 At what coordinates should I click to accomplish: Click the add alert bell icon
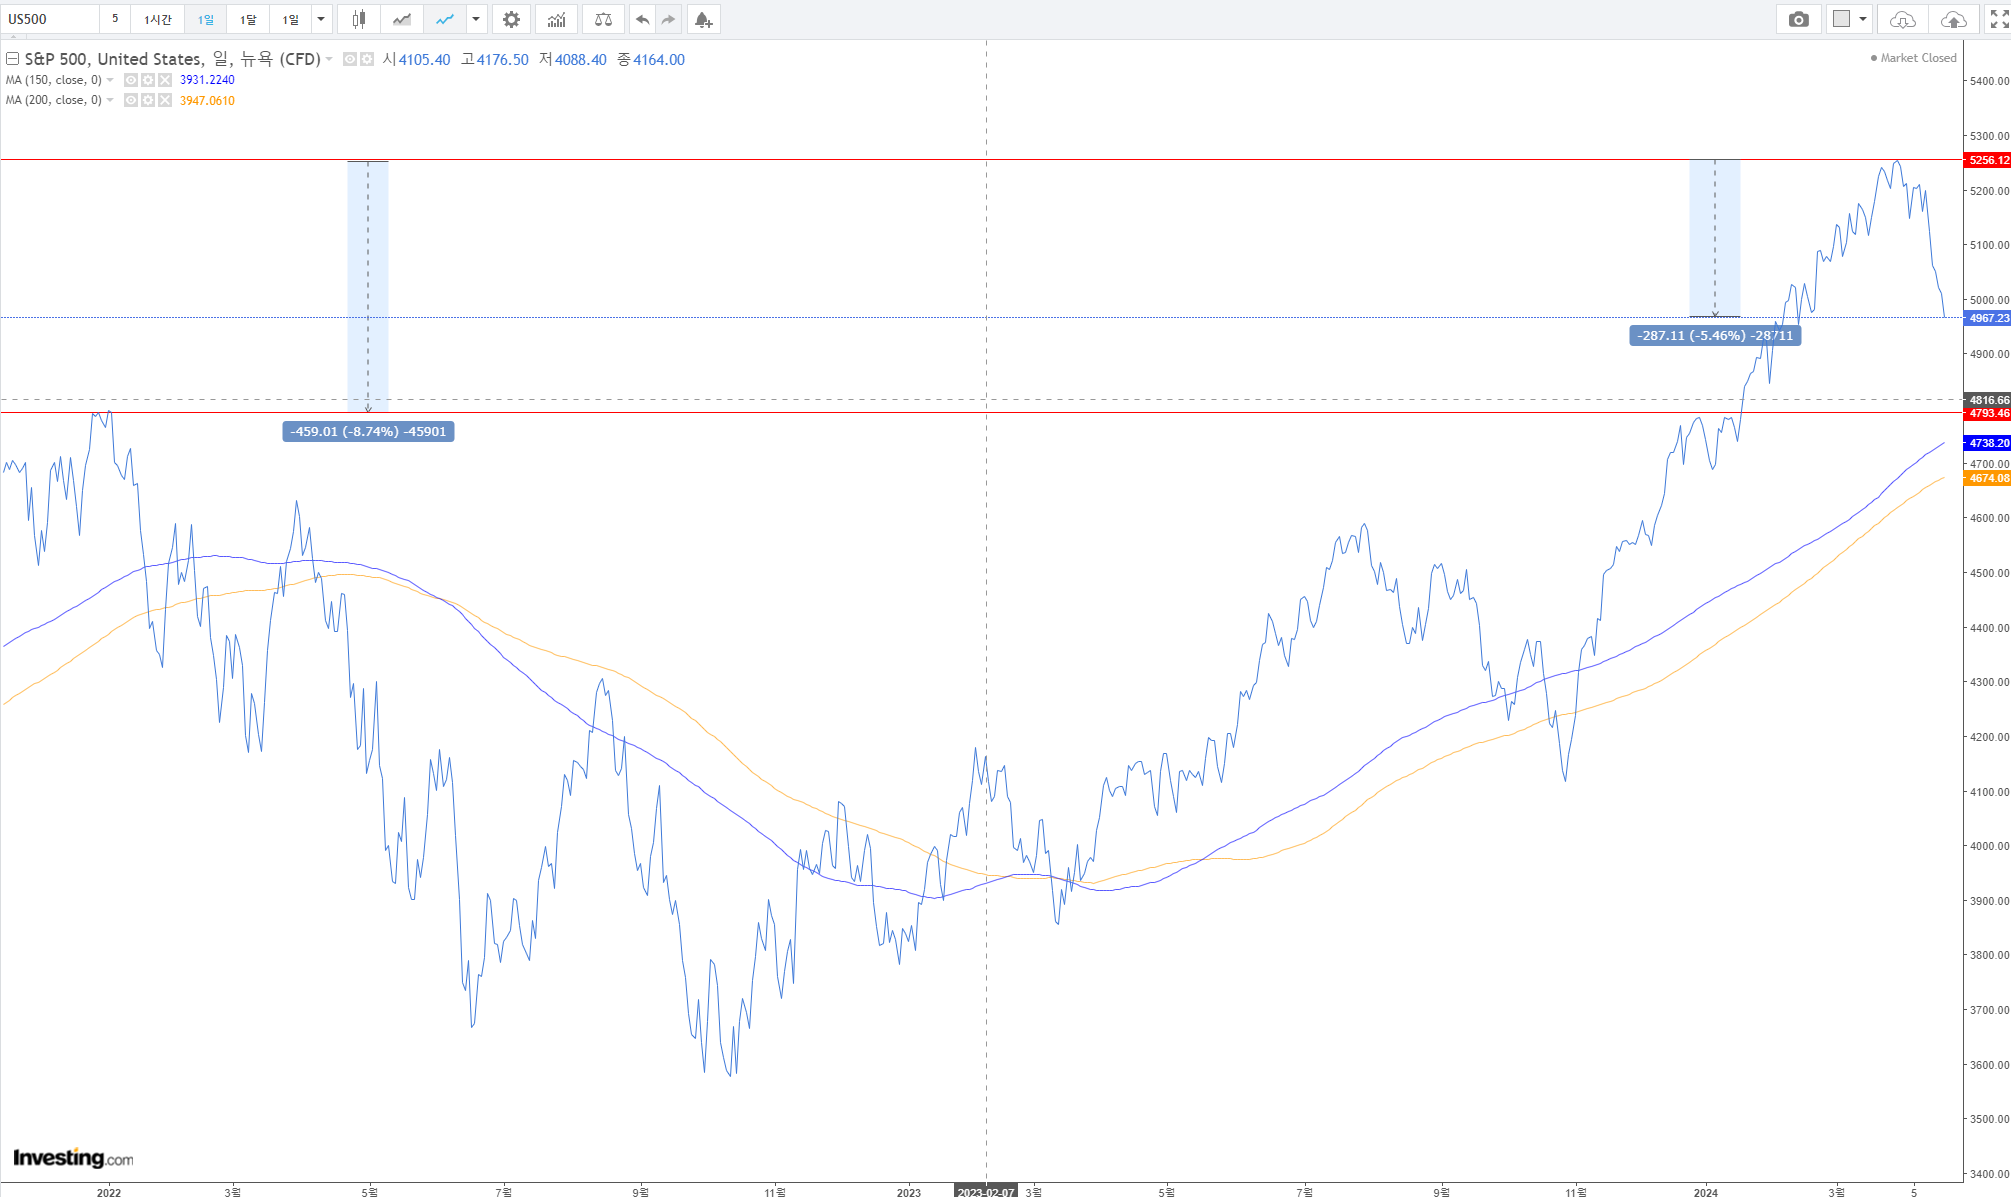pyautogui.click(x=703, y=19)
